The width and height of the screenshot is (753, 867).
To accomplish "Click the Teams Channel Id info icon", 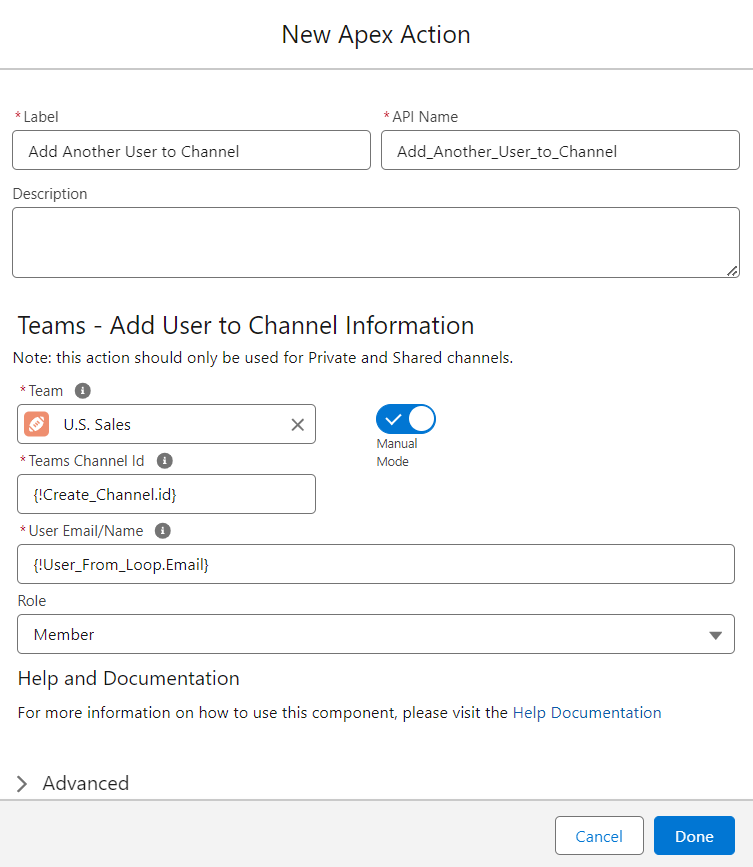I will 164,461.
